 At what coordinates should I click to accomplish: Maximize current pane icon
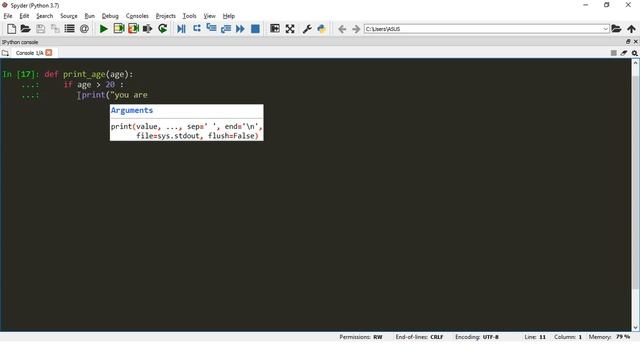click(x=275, y=29)
